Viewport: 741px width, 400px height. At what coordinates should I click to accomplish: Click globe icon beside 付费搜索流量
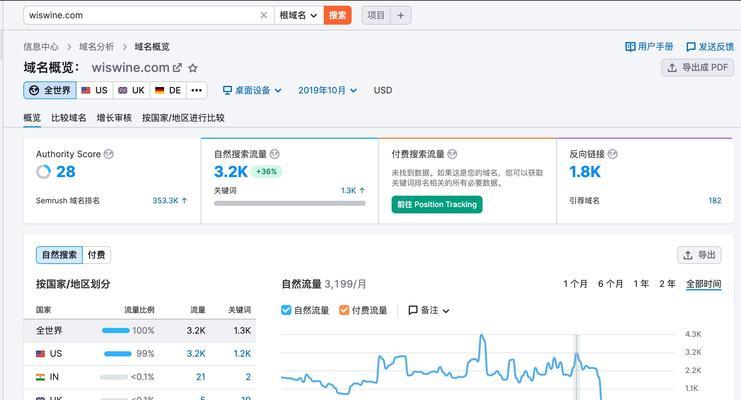(x=452, y=154)
